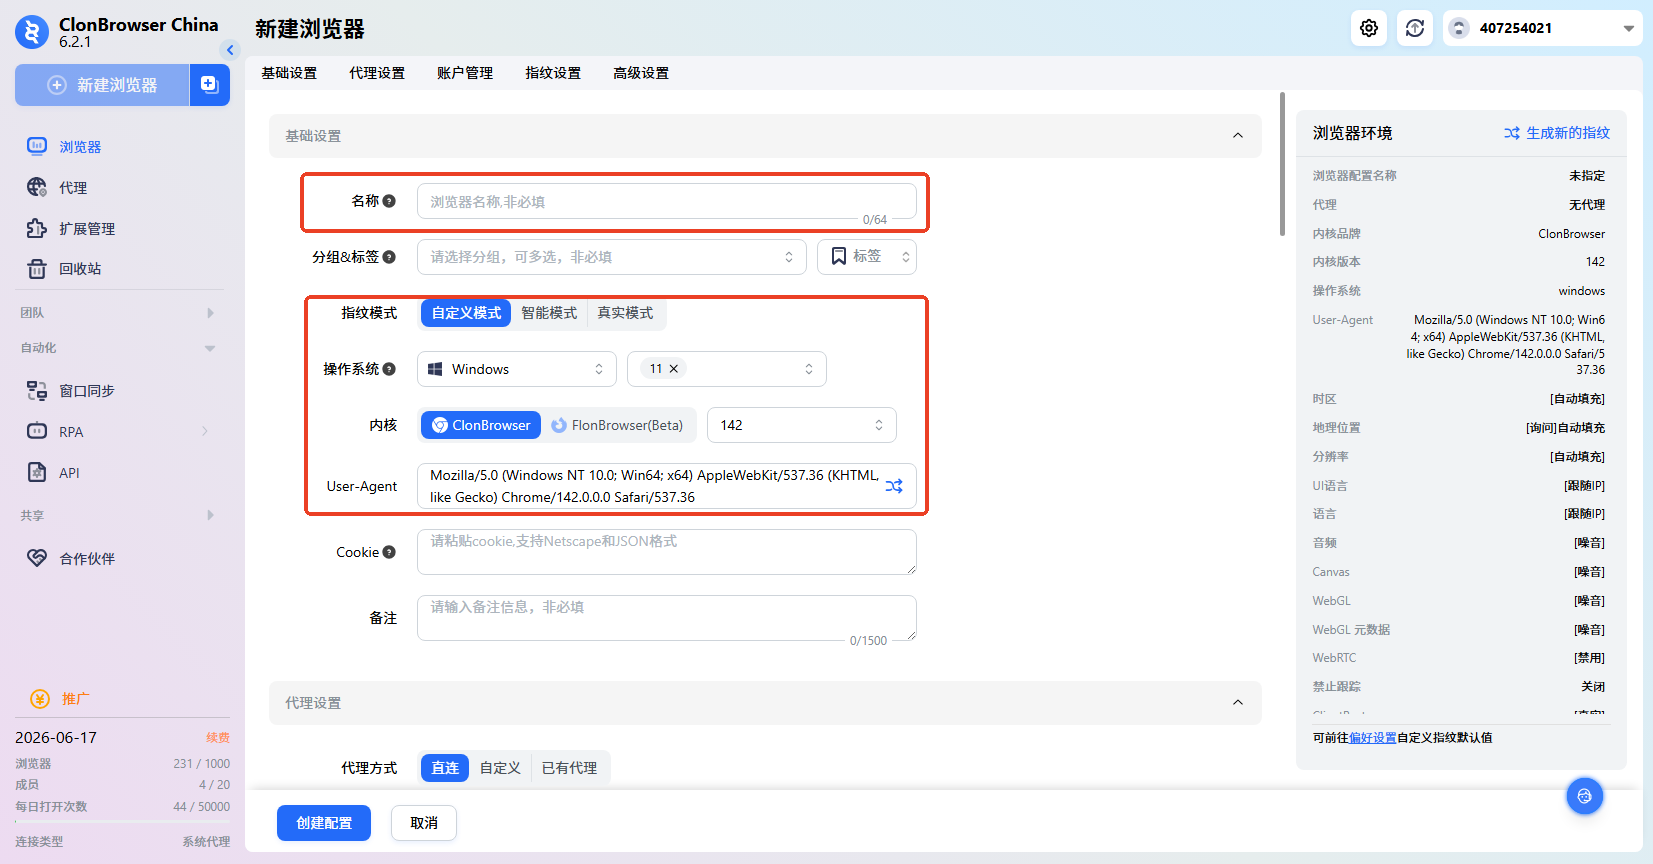Open the 分组 selection dropdown

[612, 257]
